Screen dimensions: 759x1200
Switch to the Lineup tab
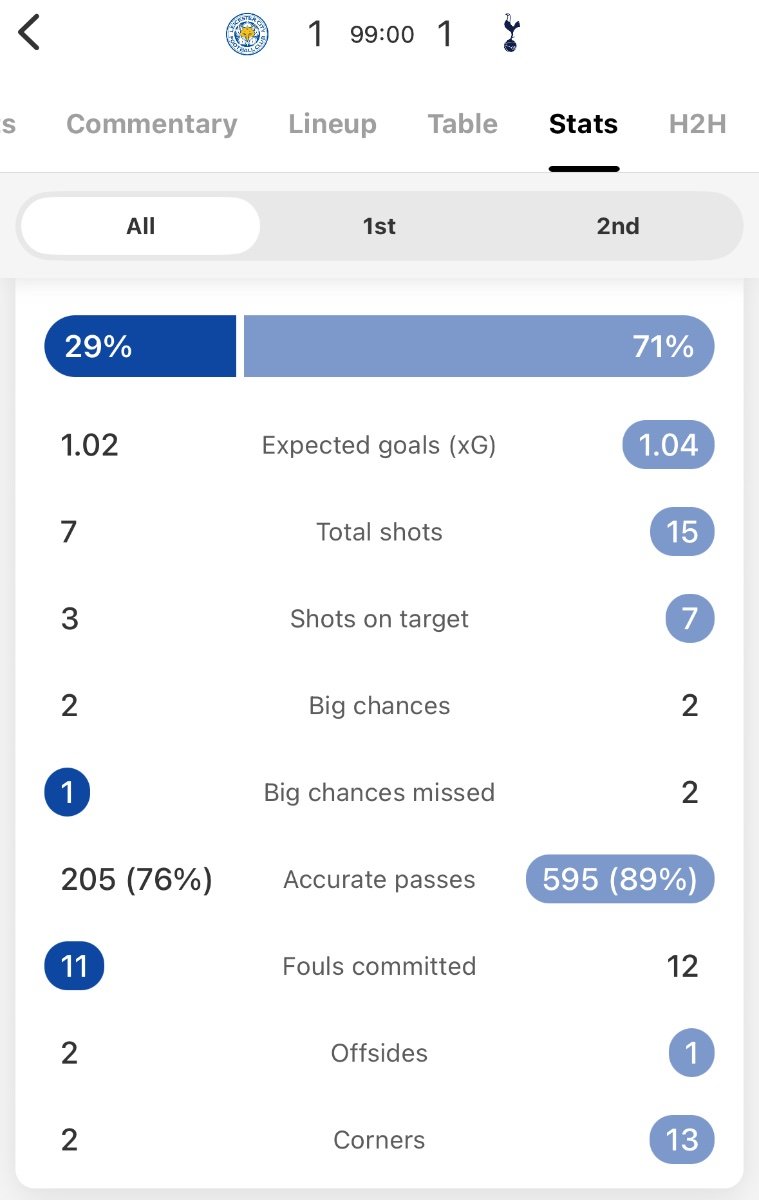pos(333,124)
